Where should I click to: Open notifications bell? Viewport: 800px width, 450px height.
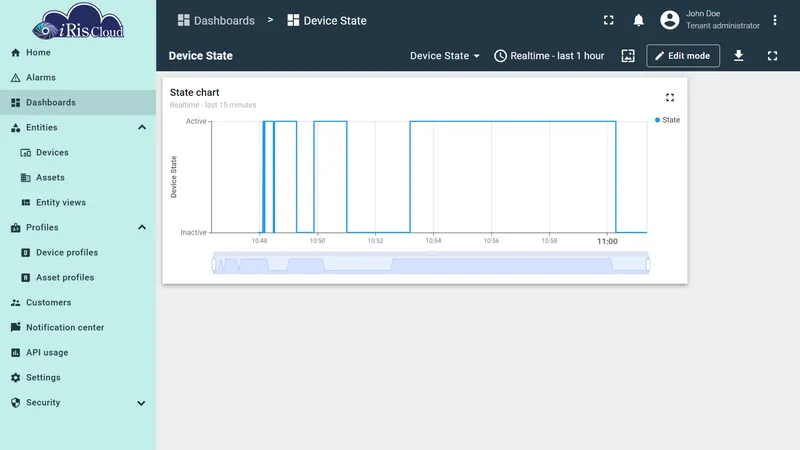tap(638, 20)
